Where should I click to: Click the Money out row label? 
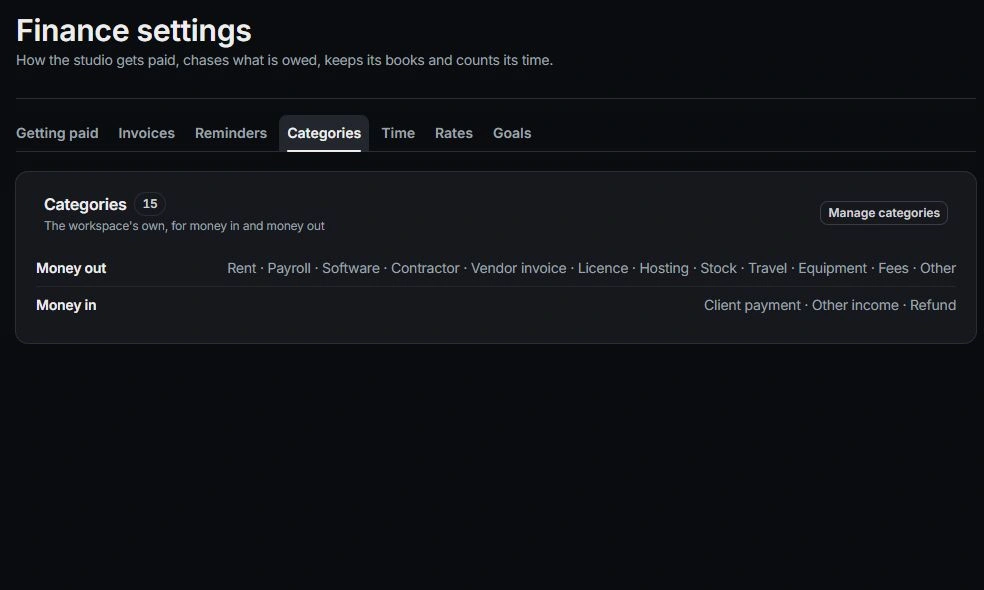(x=71, y=268)
